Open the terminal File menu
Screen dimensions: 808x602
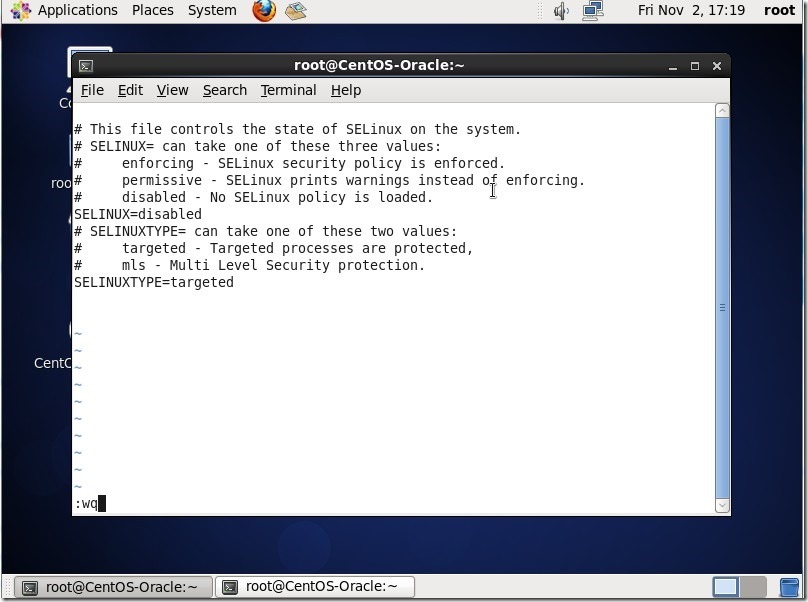click(x=92, y=90)
